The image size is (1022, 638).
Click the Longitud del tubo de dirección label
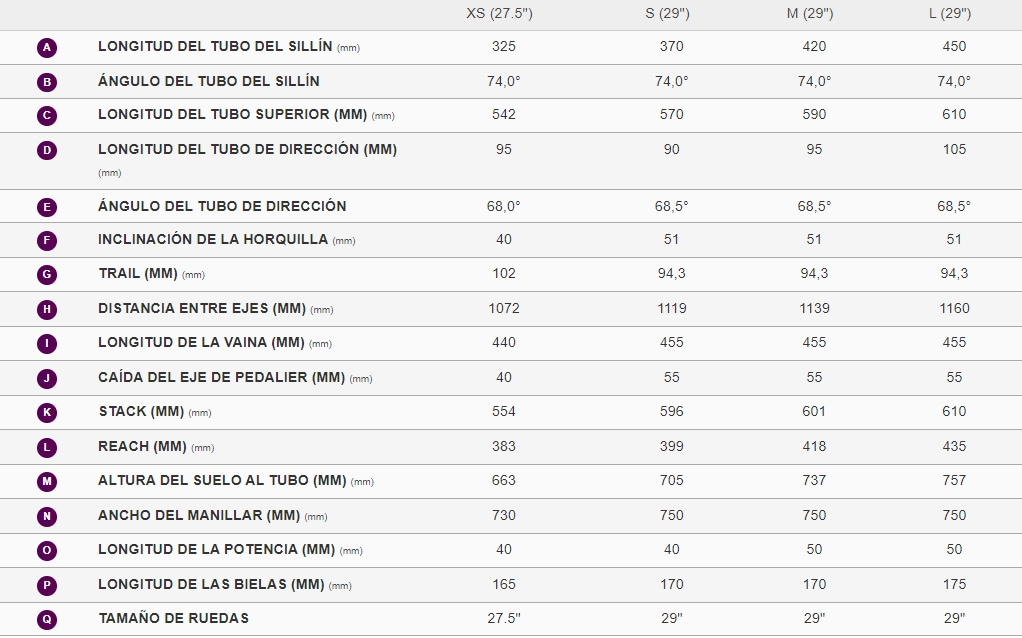tap(248, 149)
